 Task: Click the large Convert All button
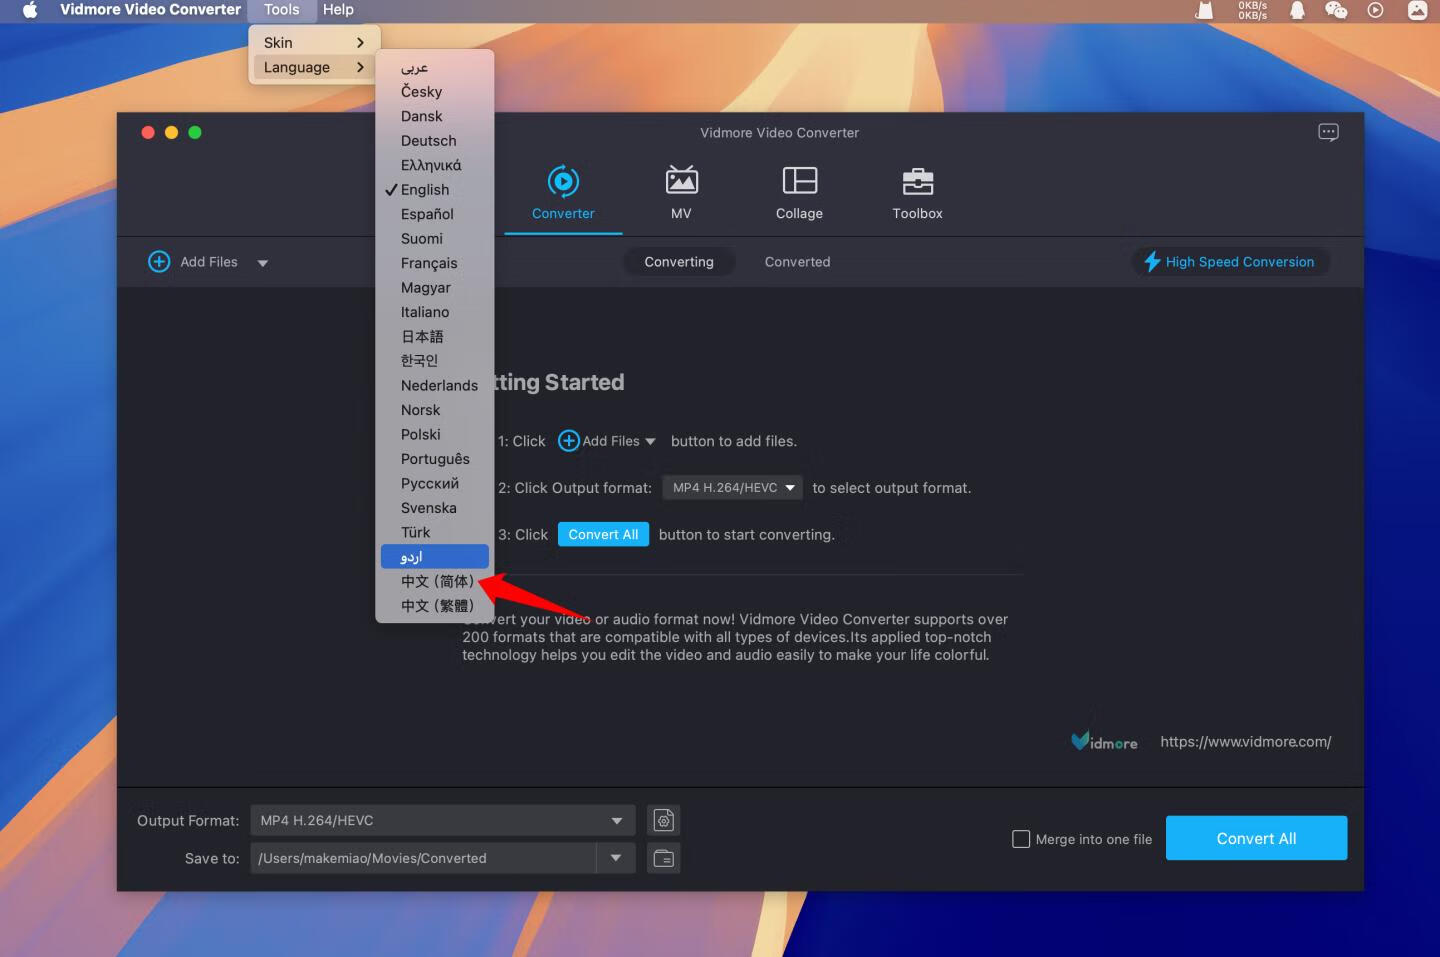point(1256,838)
